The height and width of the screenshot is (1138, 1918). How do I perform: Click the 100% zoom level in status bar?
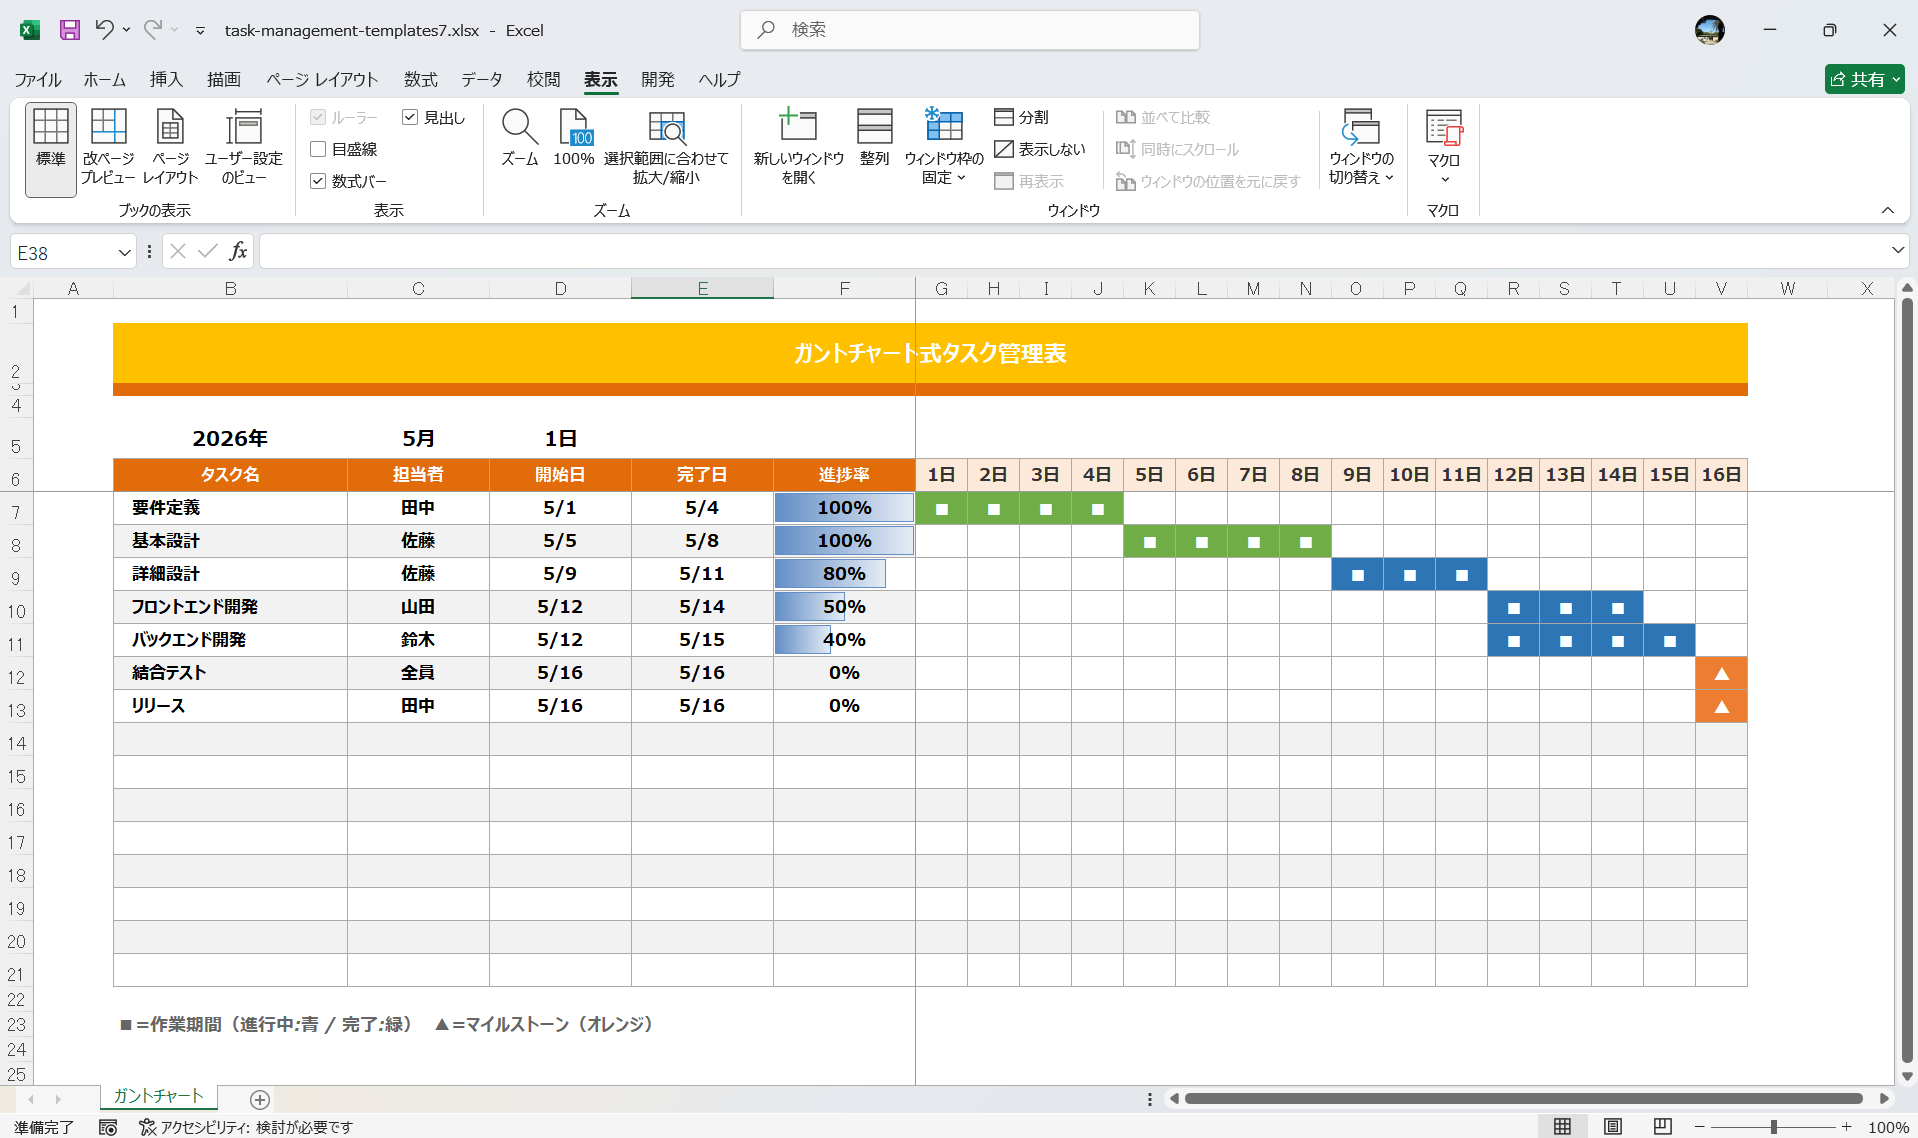[1888, 1127]
